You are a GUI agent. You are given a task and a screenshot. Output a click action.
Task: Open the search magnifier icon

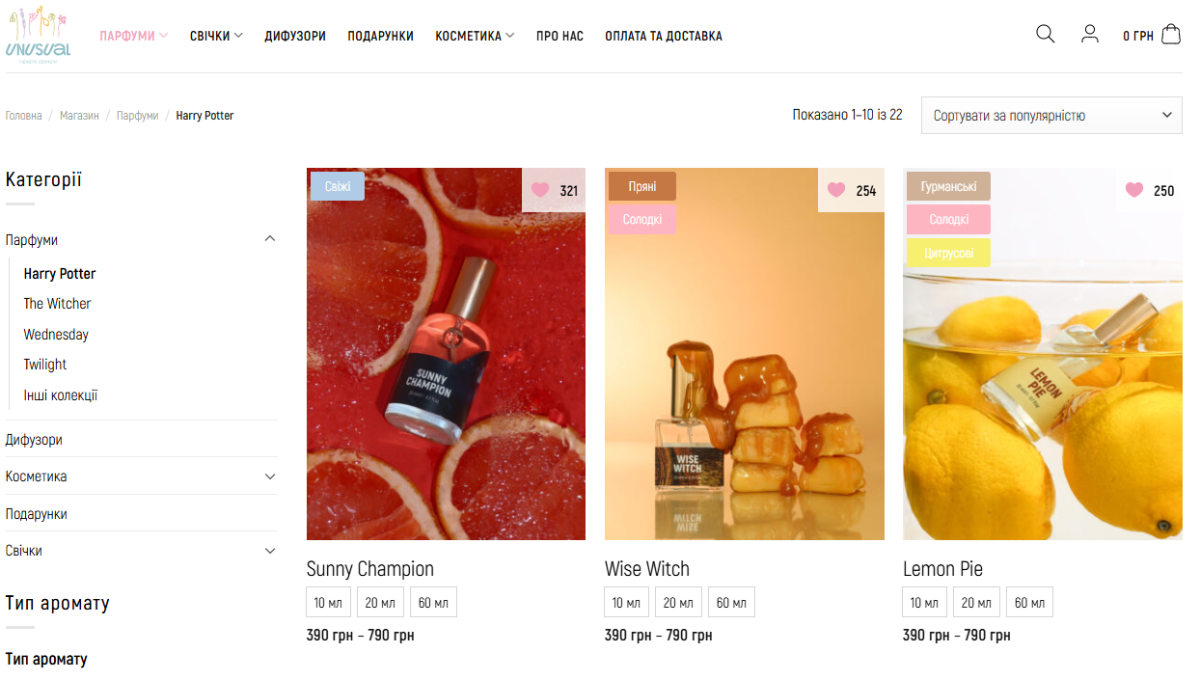click(1045, 34)
